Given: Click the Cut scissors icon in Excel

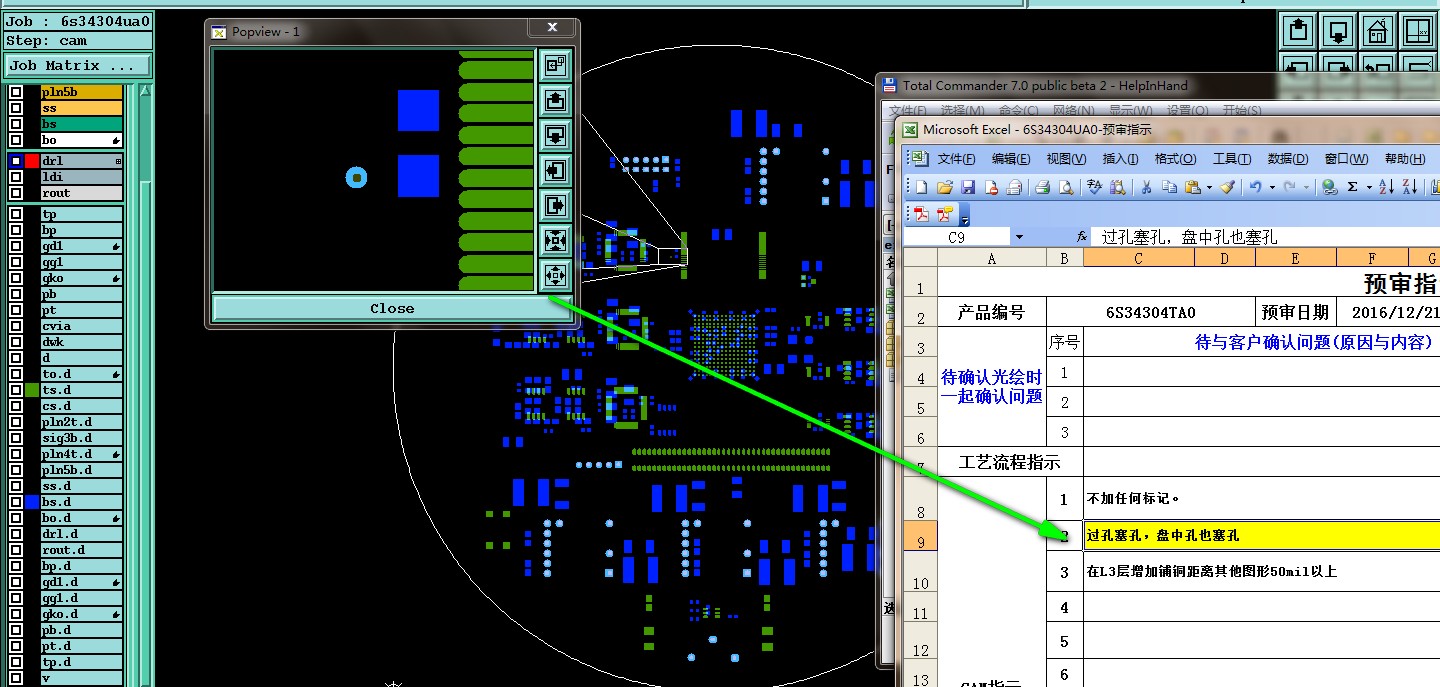Looking at the screenshot, I should [x=1146, y=187].
